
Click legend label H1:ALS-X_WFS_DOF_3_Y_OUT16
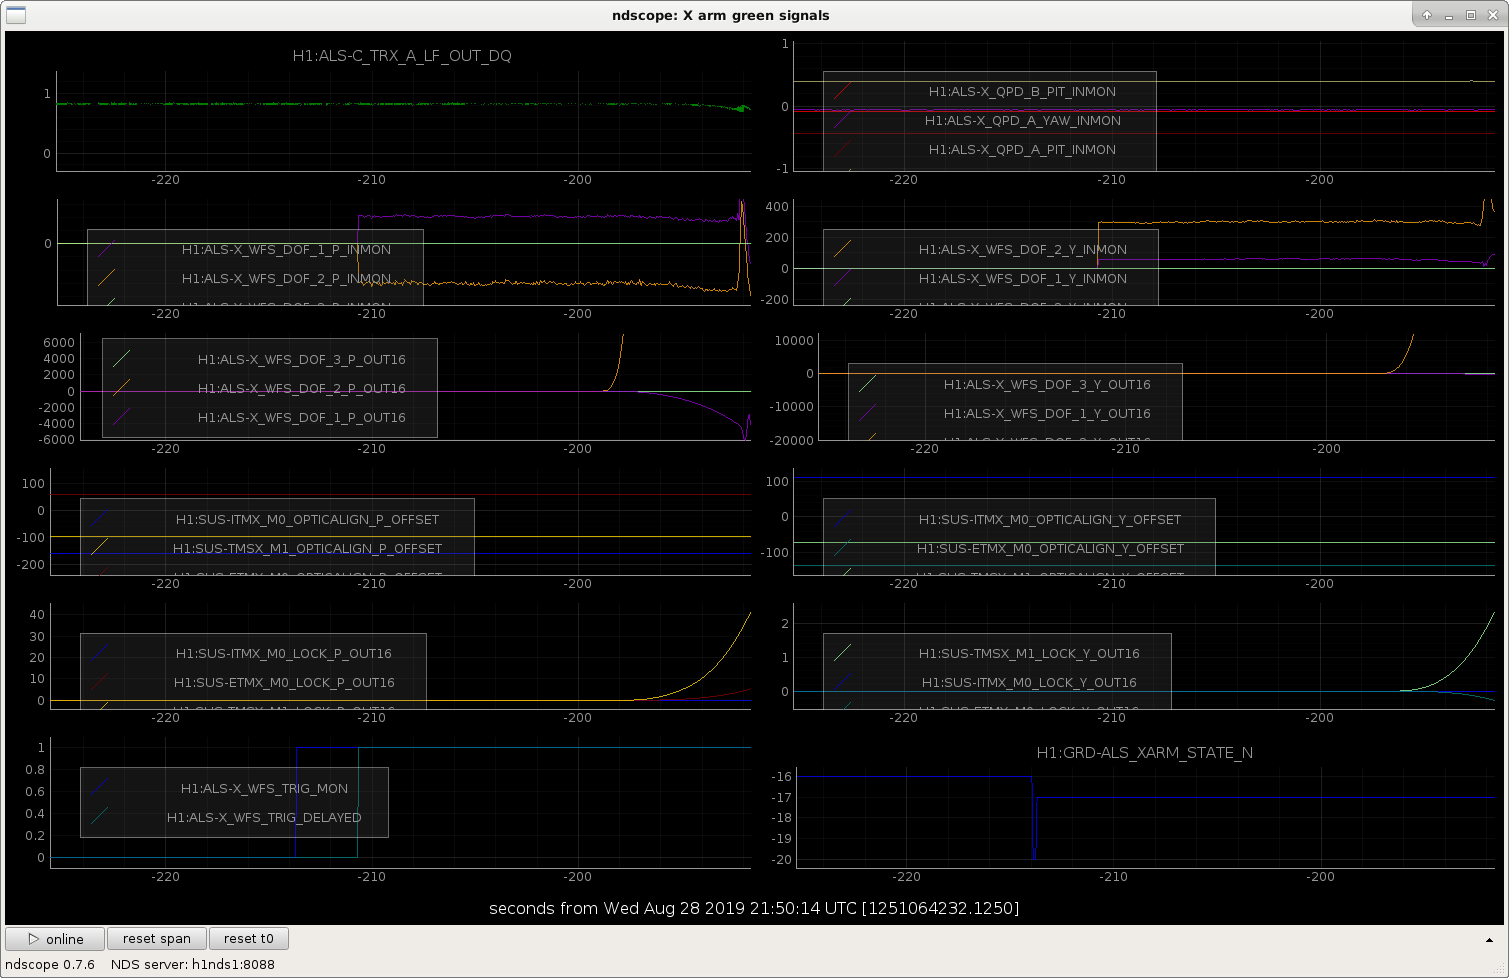[1047, 384]
